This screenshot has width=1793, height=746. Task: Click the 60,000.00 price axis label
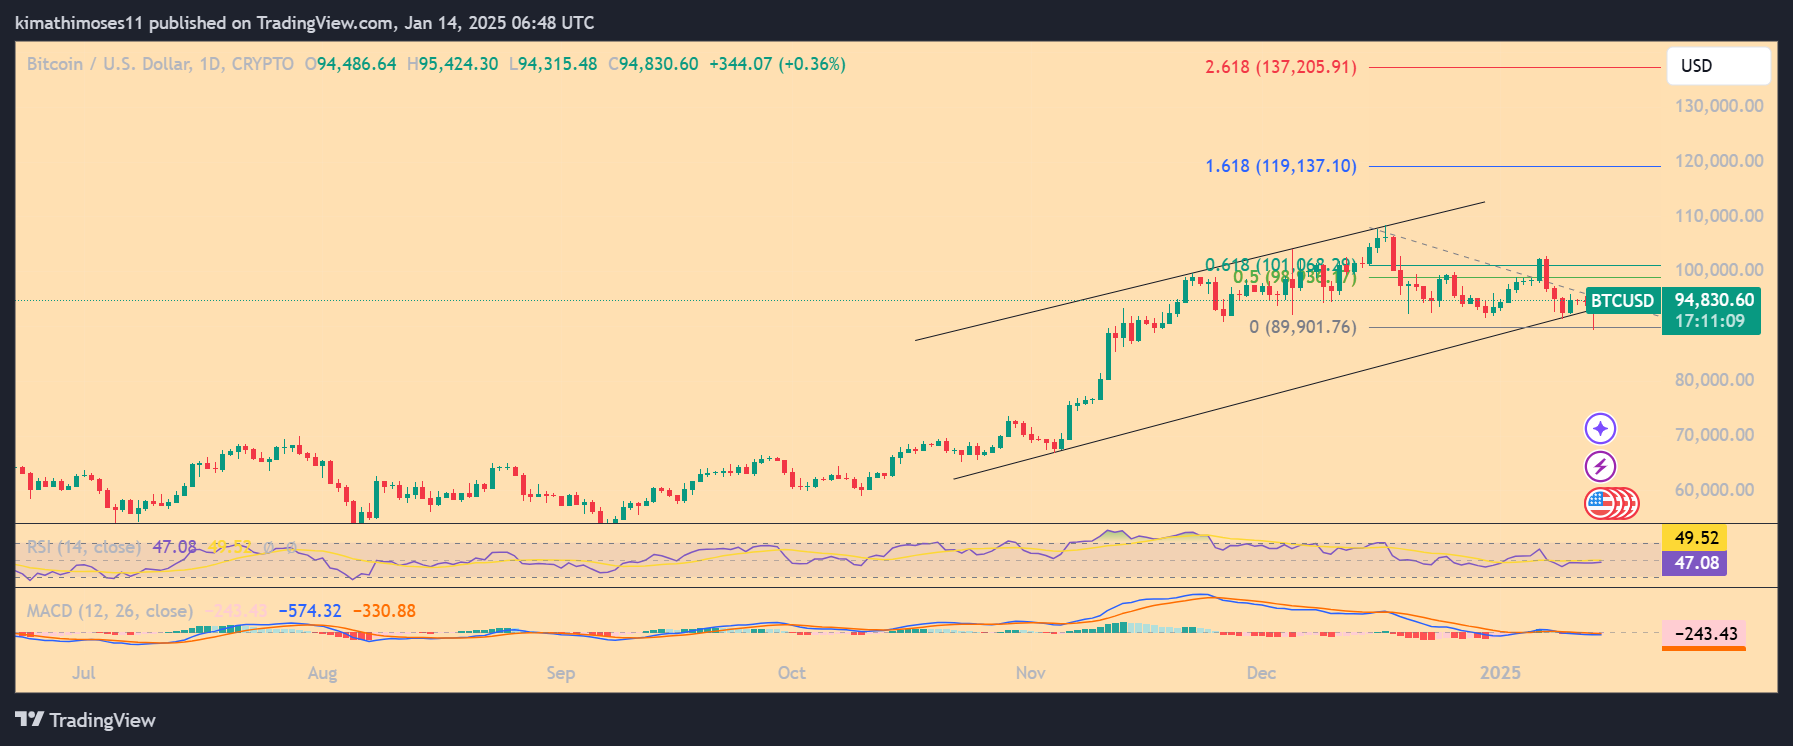1714,490
